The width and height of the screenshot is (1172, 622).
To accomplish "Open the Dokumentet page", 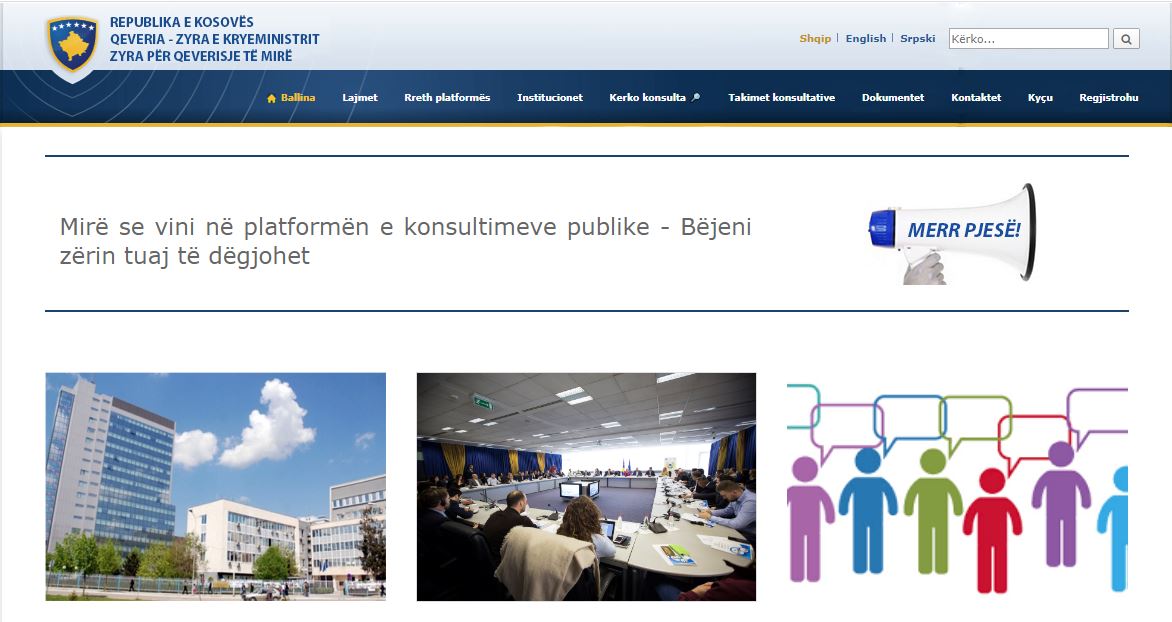I will coord(894,97).
